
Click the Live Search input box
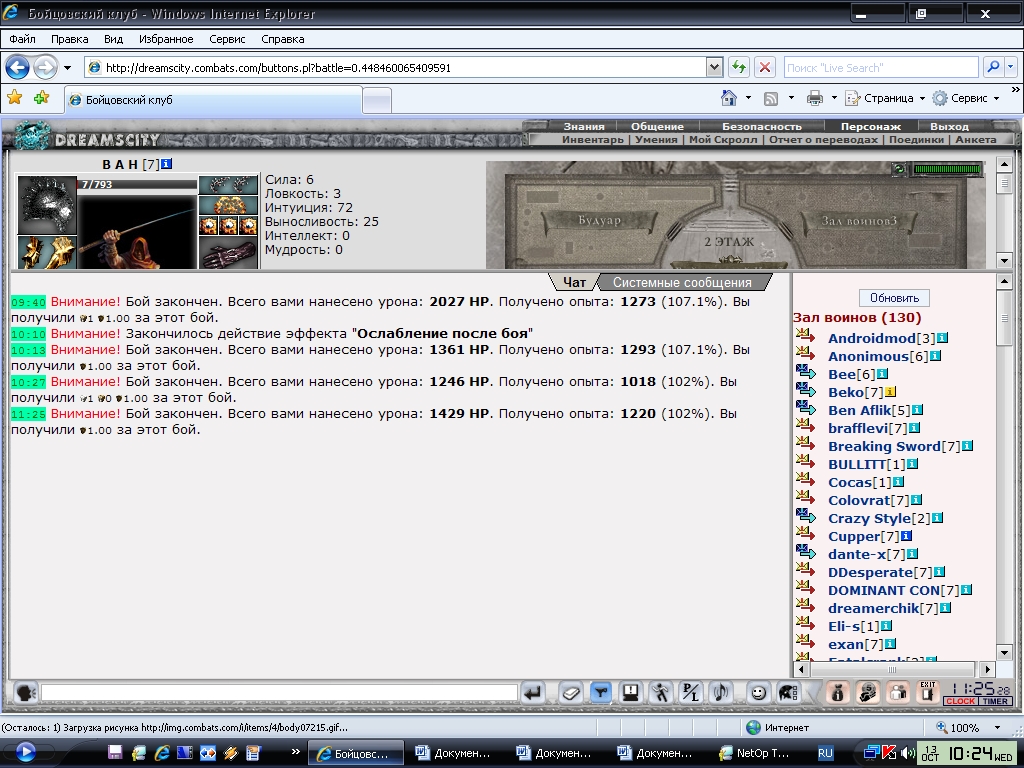tap(880, 67)
